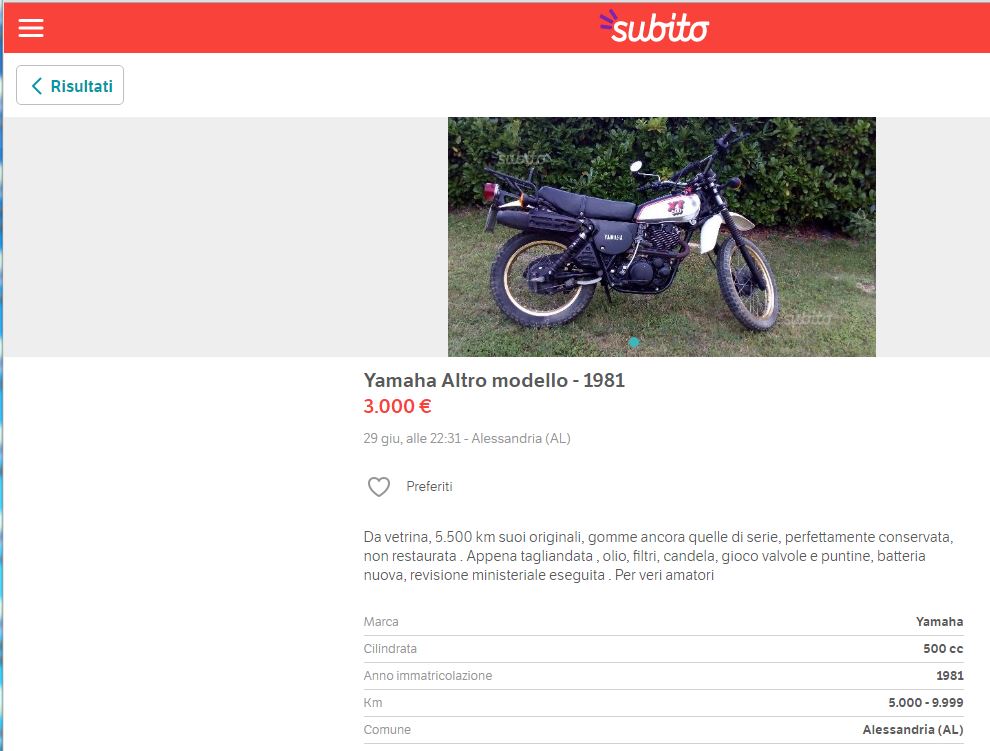The image size is (990, 751).
Task: Open the hamburger menu icon
Action: click(31, 28)
